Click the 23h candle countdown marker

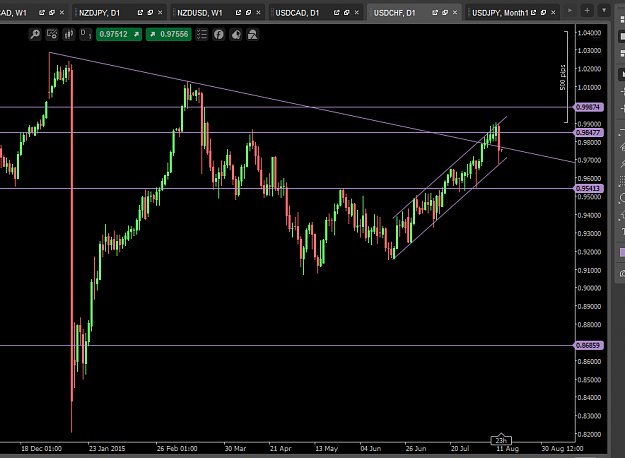coord(501,440)
